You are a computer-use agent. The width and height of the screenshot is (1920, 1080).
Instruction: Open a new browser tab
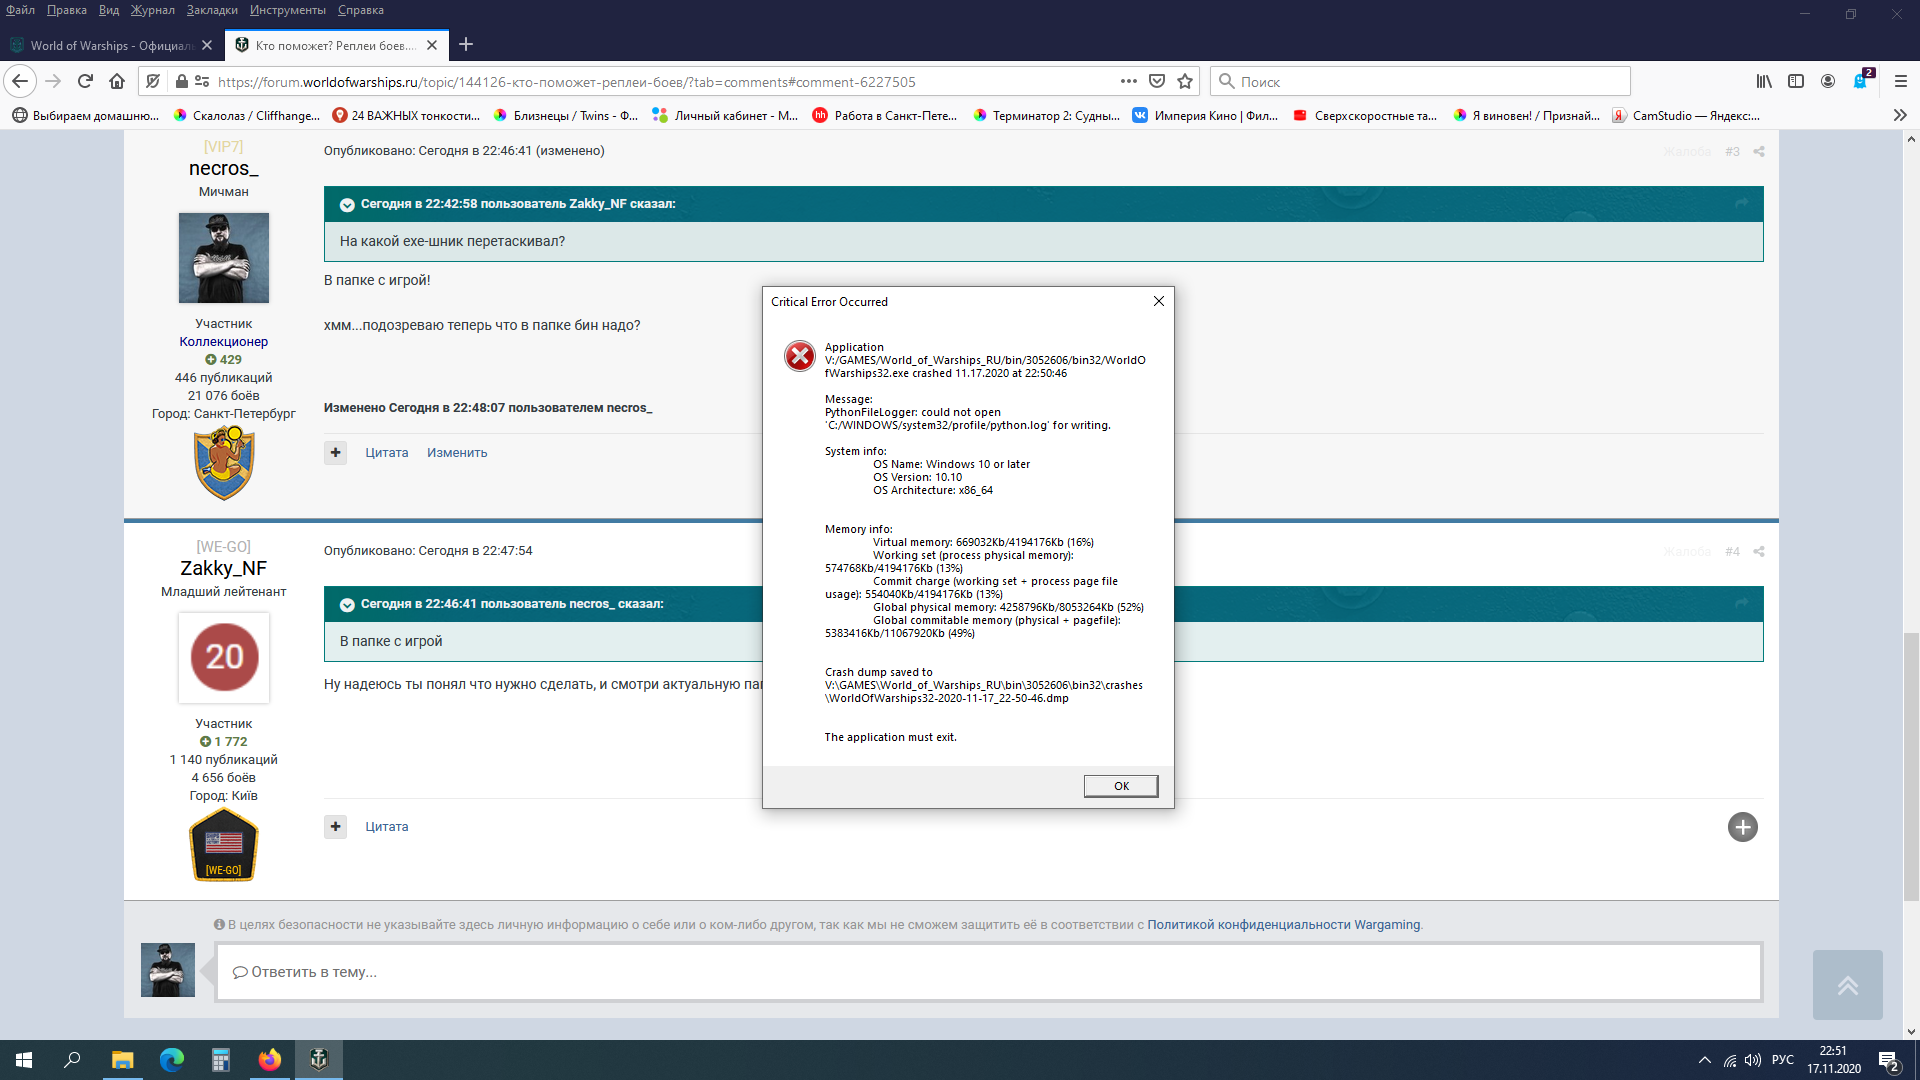coord(466,44)
